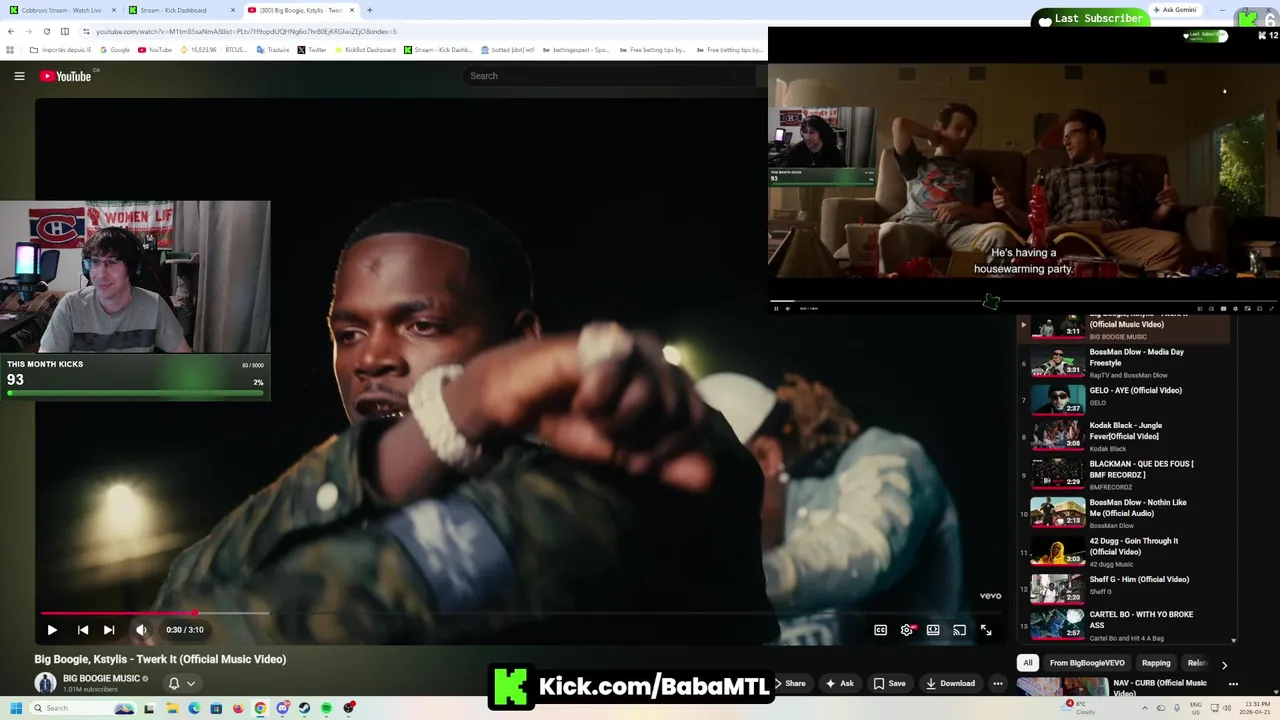This screenshot has width=1280, height=720.
Task: Open the KickBot Dashboard bookmark
Action: coord(365,50)
